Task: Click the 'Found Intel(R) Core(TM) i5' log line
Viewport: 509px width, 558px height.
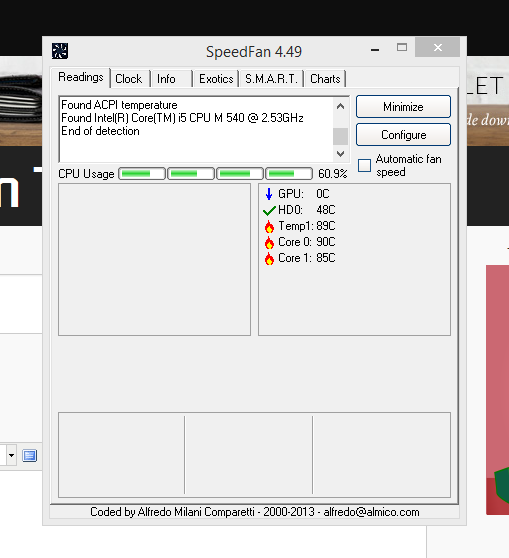Action: 182,118
